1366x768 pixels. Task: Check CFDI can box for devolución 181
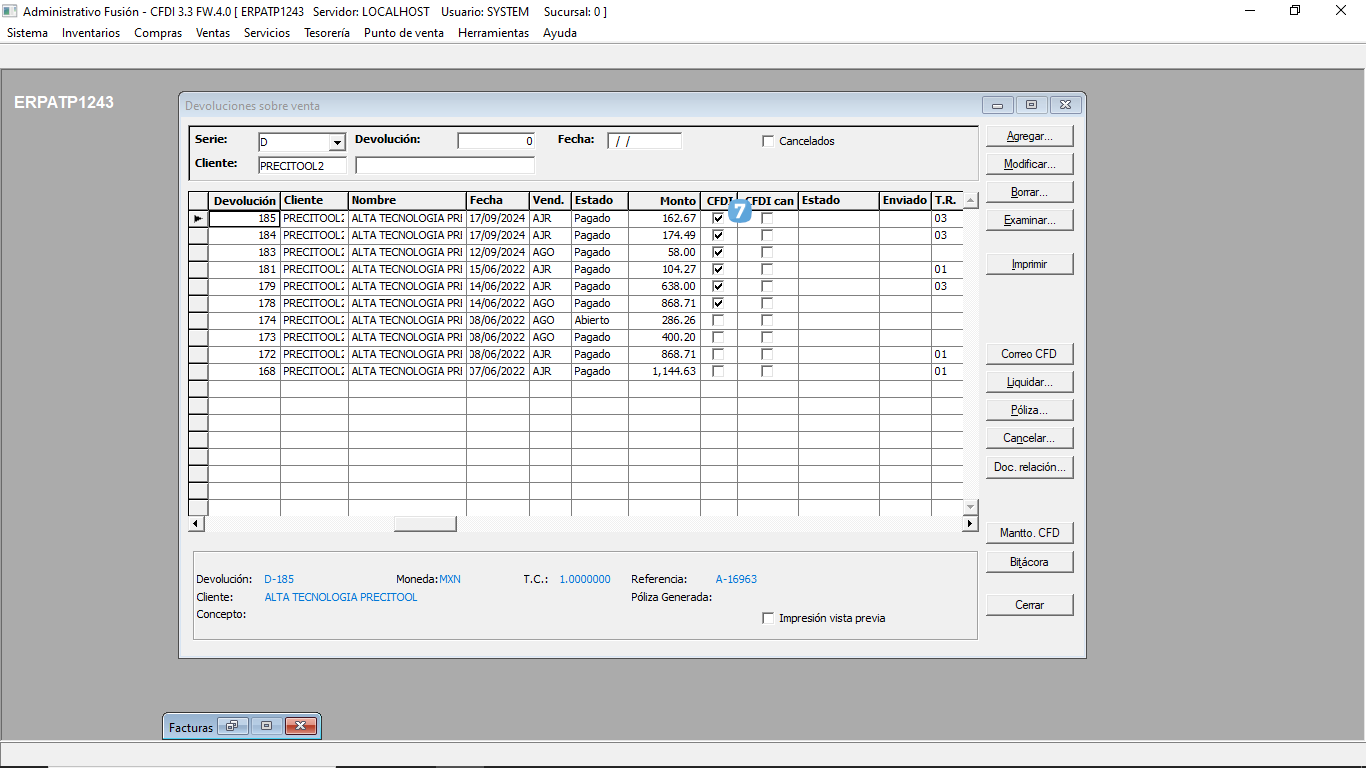point(767,269)
